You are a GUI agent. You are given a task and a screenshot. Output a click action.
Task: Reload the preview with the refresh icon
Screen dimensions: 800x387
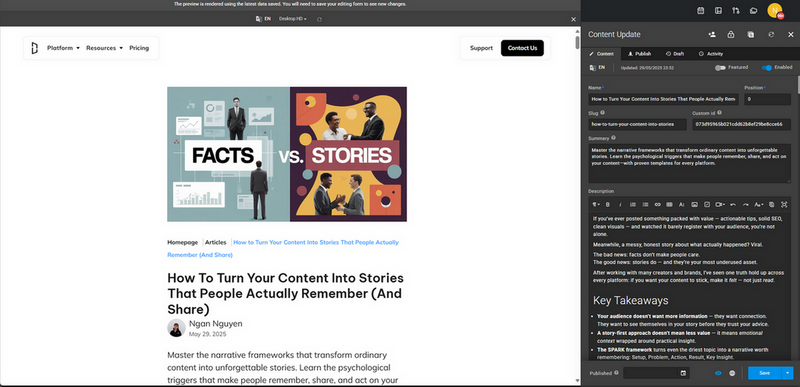click(319, 19)
